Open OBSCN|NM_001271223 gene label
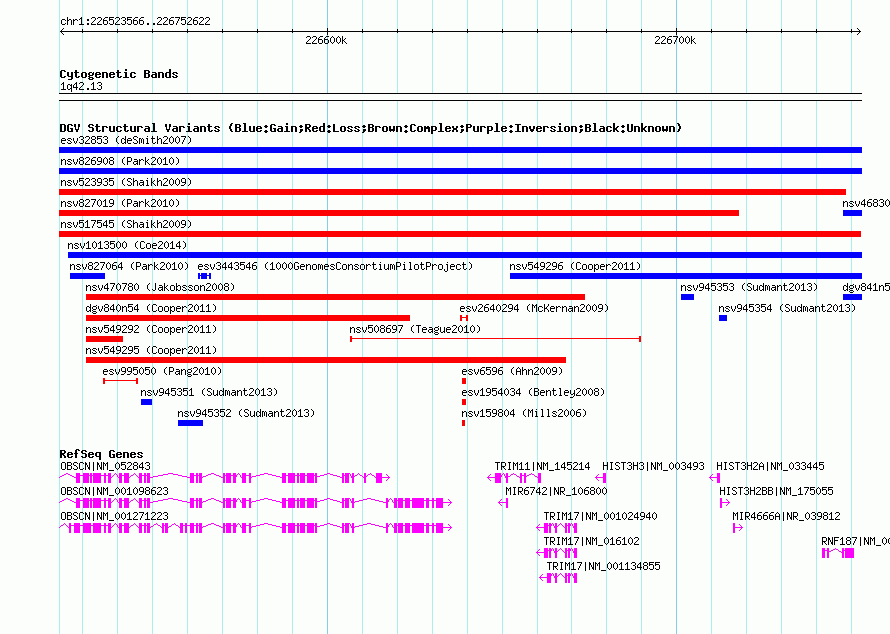Screen dimensions: 890x634 (x=114, y=516)
